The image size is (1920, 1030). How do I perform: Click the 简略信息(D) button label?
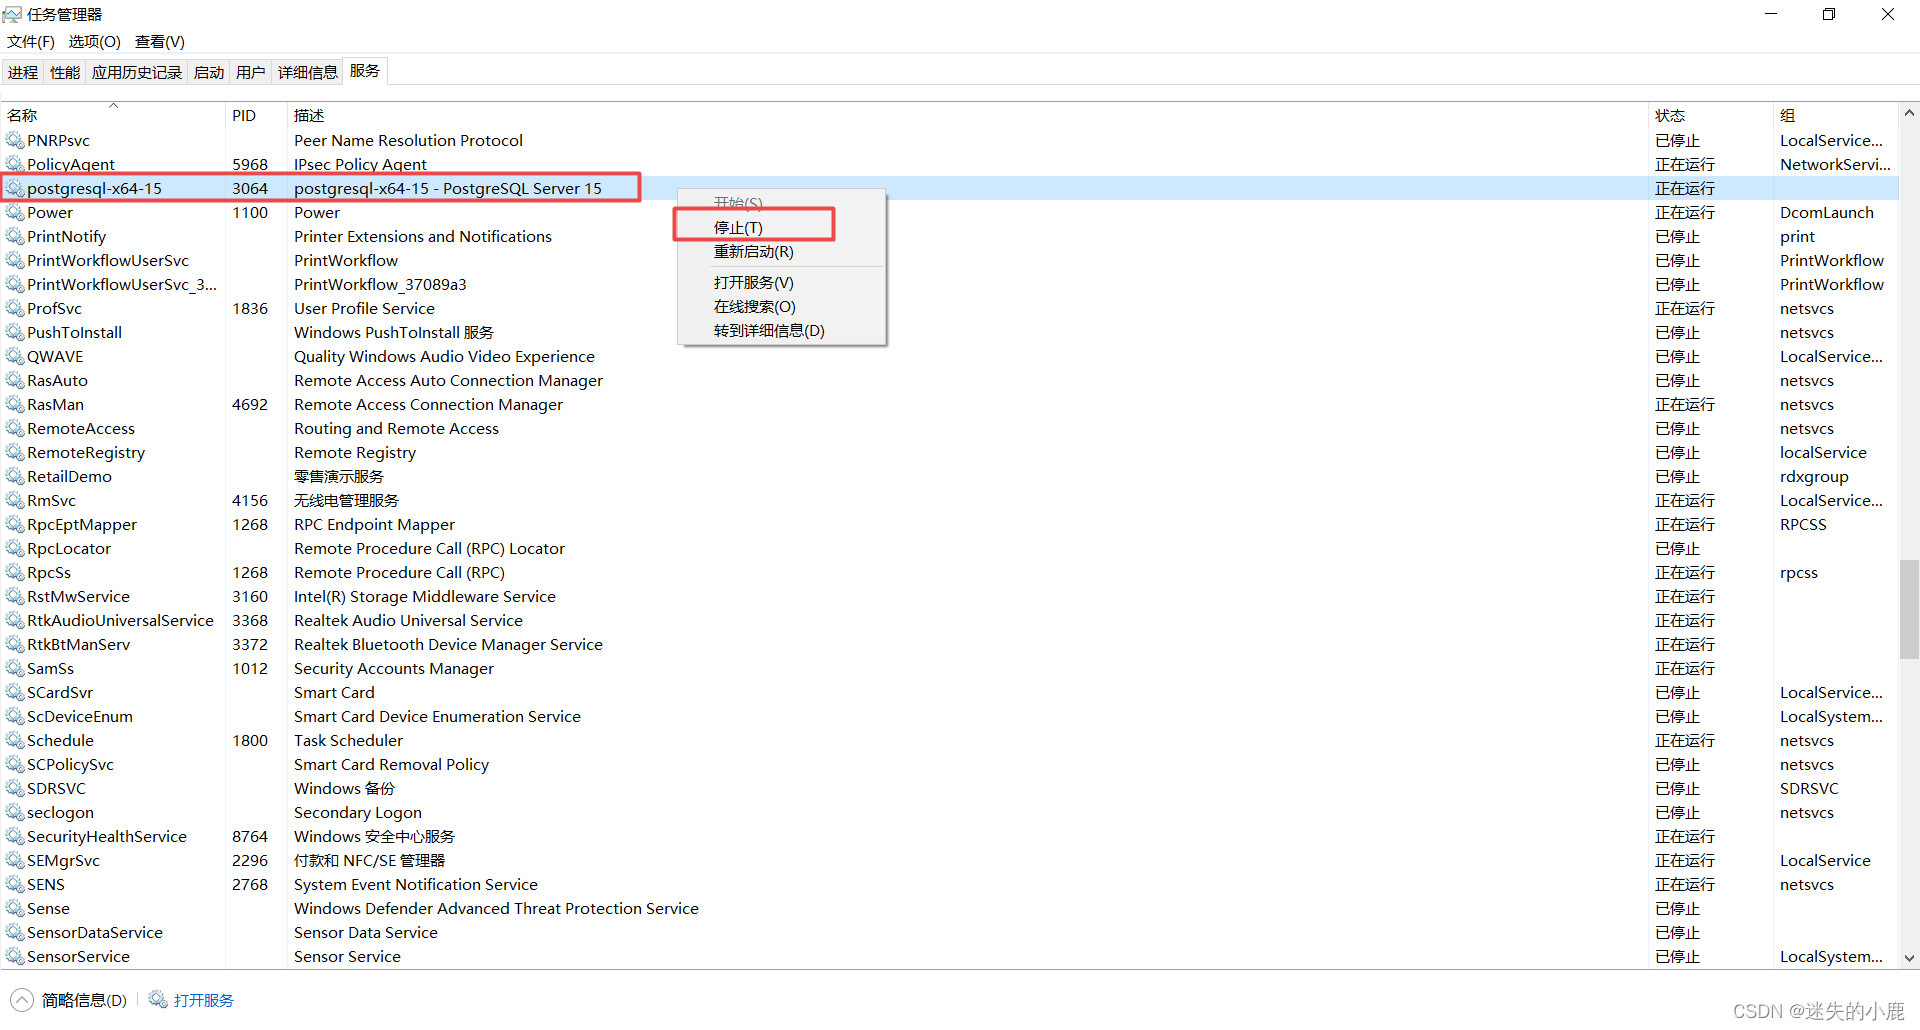point(84,1000)
